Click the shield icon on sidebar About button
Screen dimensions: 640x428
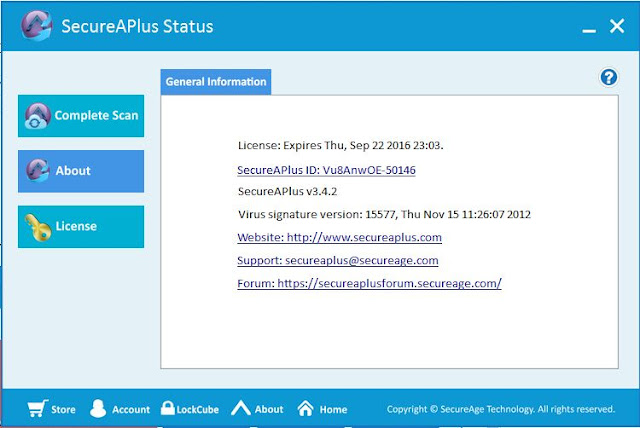point(38,171)
